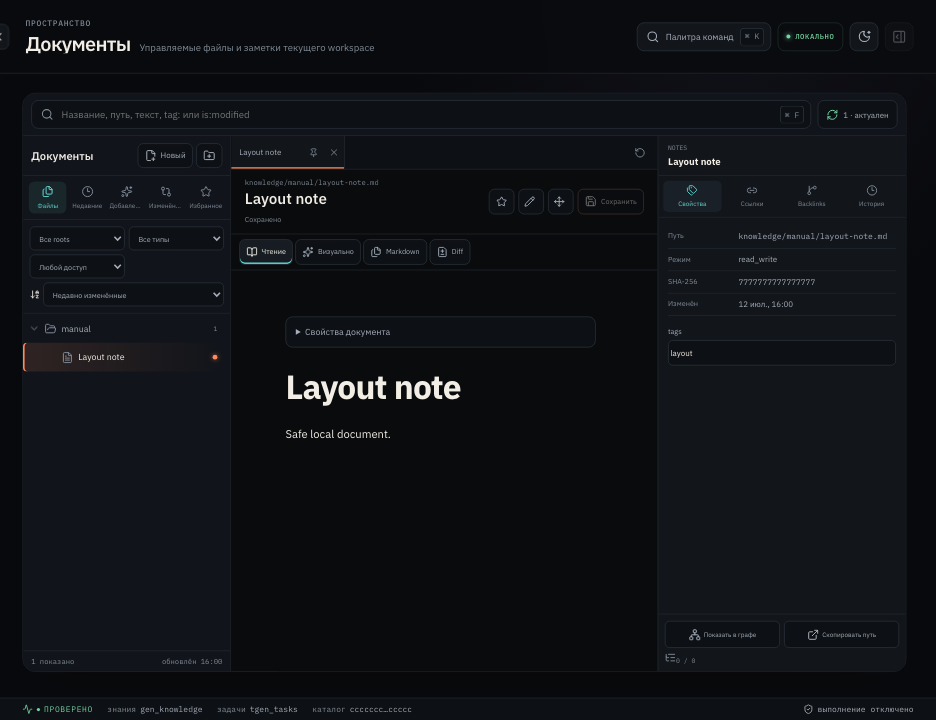Toggle the sort direction icon

coord(35,294)
